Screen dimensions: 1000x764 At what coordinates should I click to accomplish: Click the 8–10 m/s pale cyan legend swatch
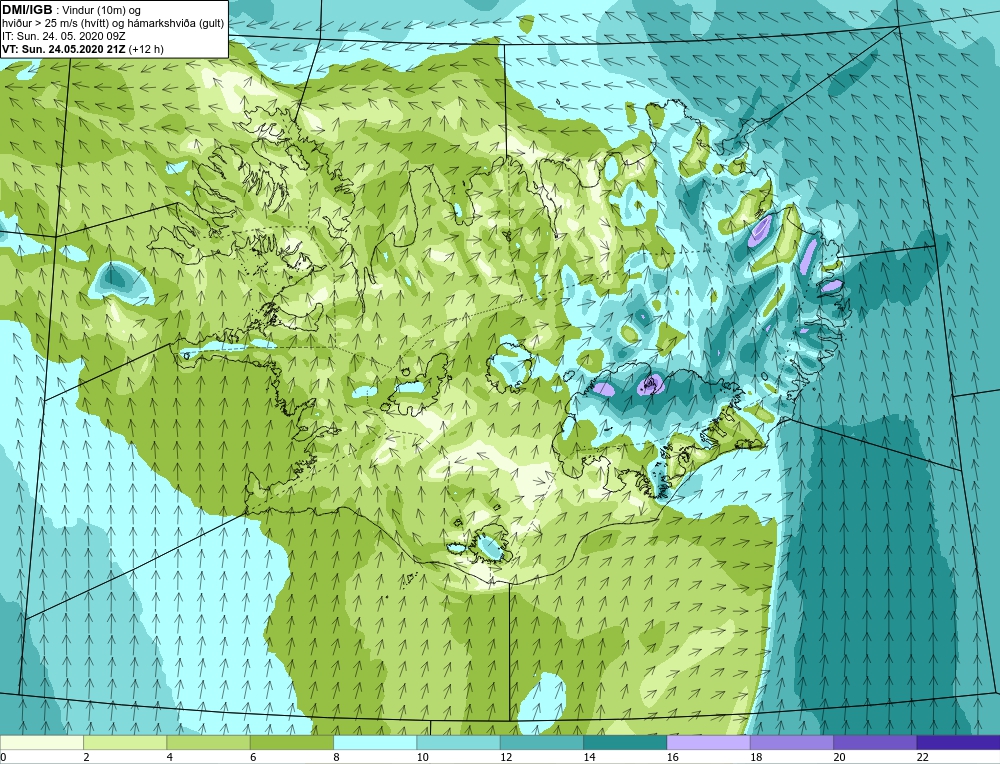(375, 742)
